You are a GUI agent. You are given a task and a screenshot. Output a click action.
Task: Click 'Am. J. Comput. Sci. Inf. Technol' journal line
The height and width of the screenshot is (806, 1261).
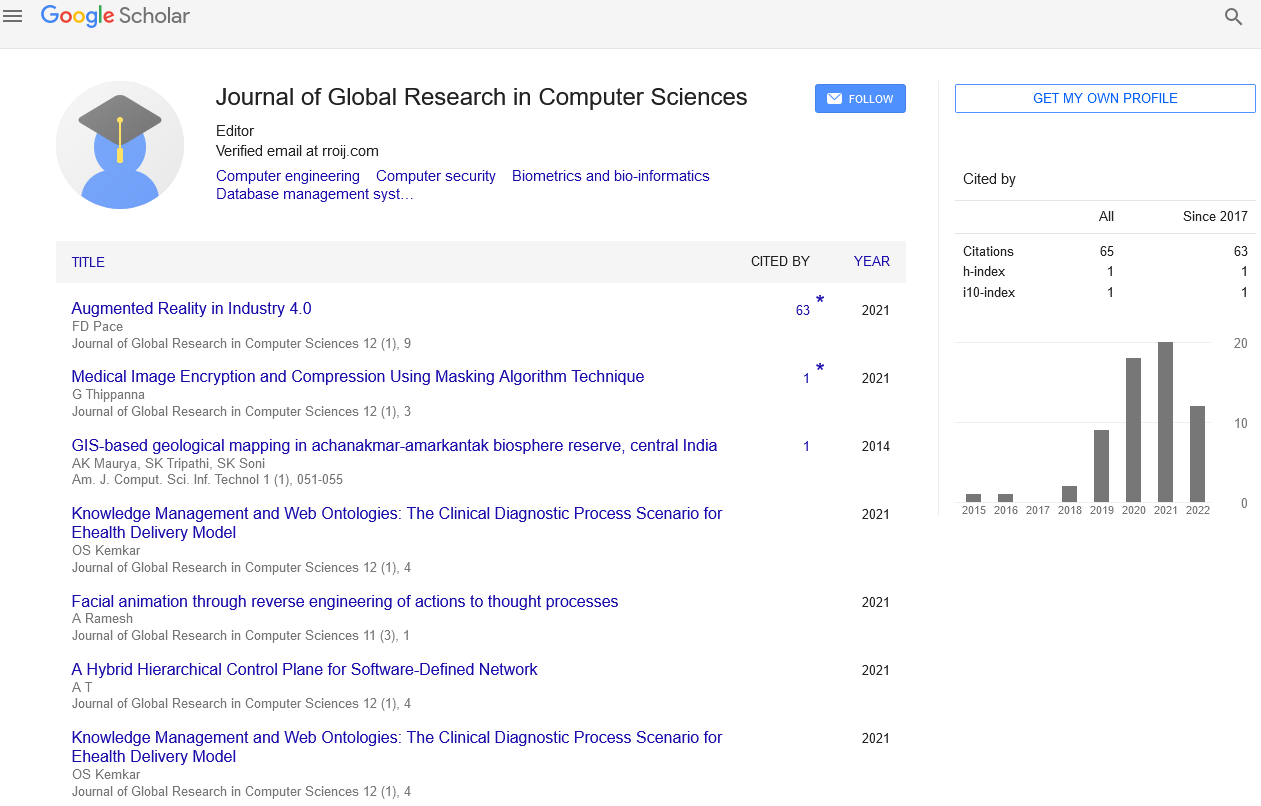(x=208, y=480)
